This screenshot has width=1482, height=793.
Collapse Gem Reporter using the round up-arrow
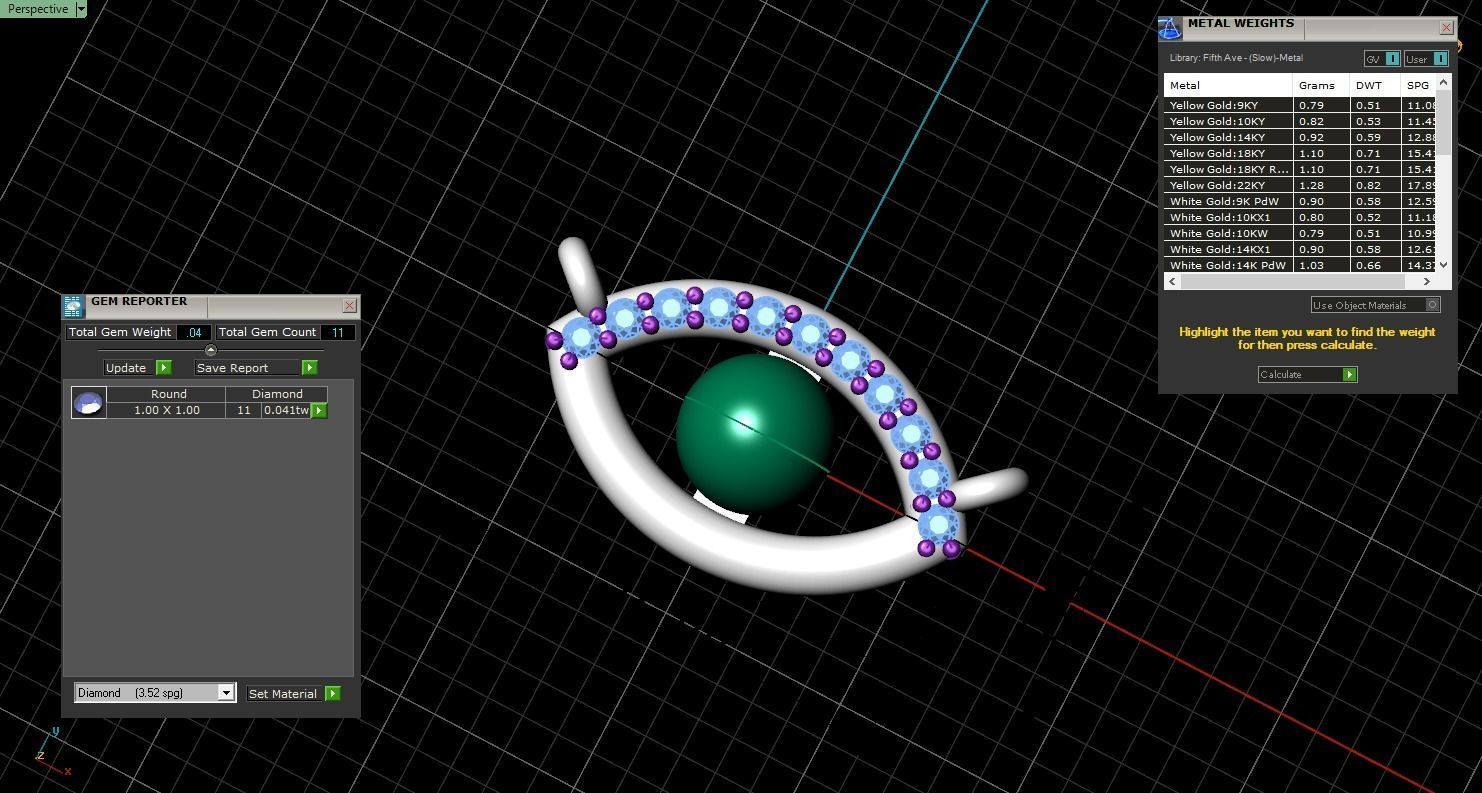tap(210, 350)
